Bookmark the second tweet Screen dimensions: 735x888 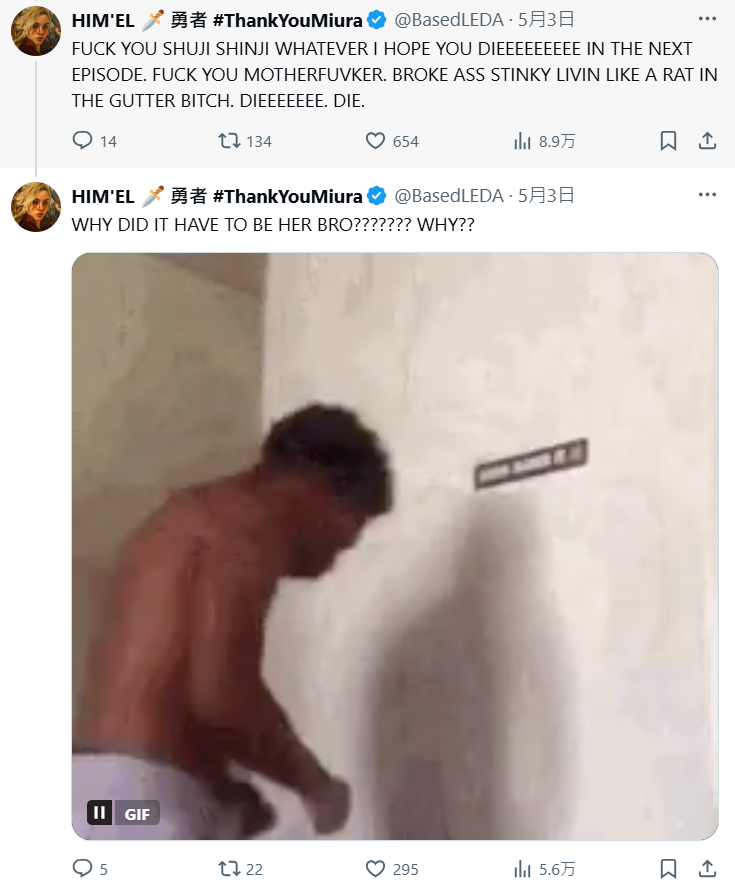point(668,869)
